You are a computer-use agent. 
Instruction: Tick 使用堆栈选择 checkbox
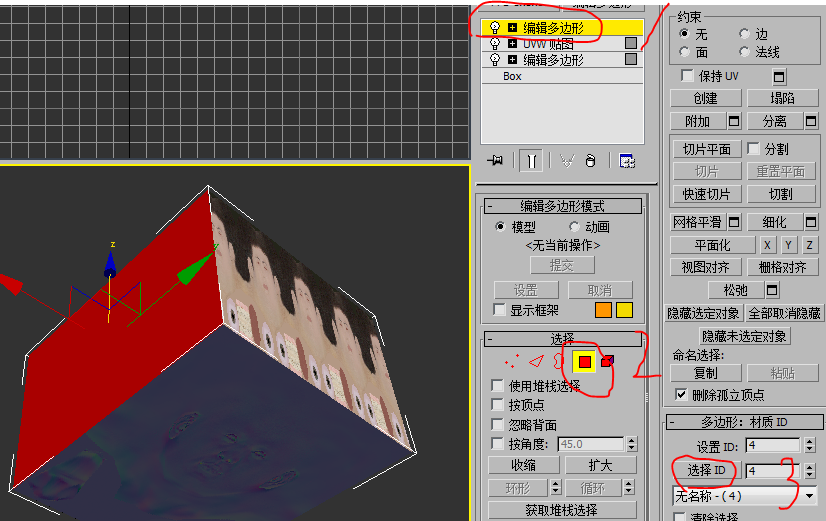tap(497, 386)
